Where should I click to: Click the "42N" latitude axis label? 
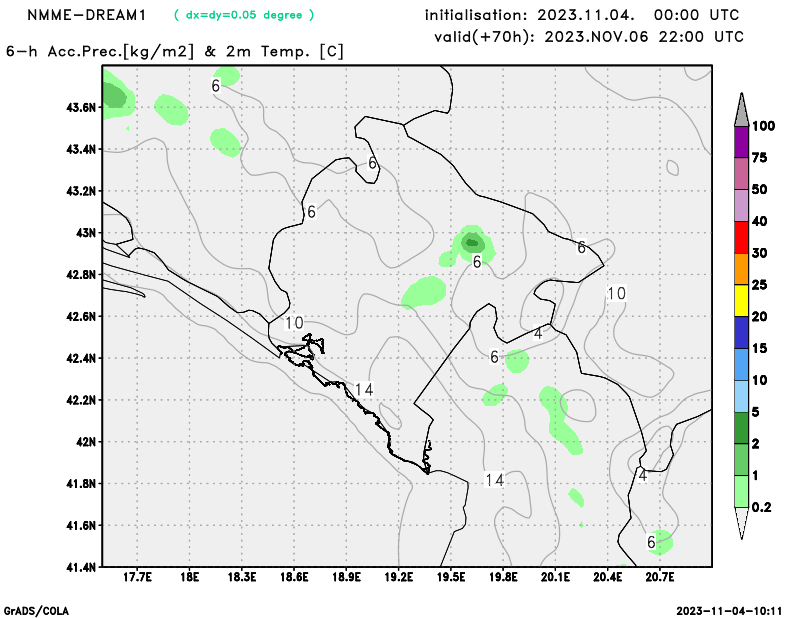coord(85,442)
